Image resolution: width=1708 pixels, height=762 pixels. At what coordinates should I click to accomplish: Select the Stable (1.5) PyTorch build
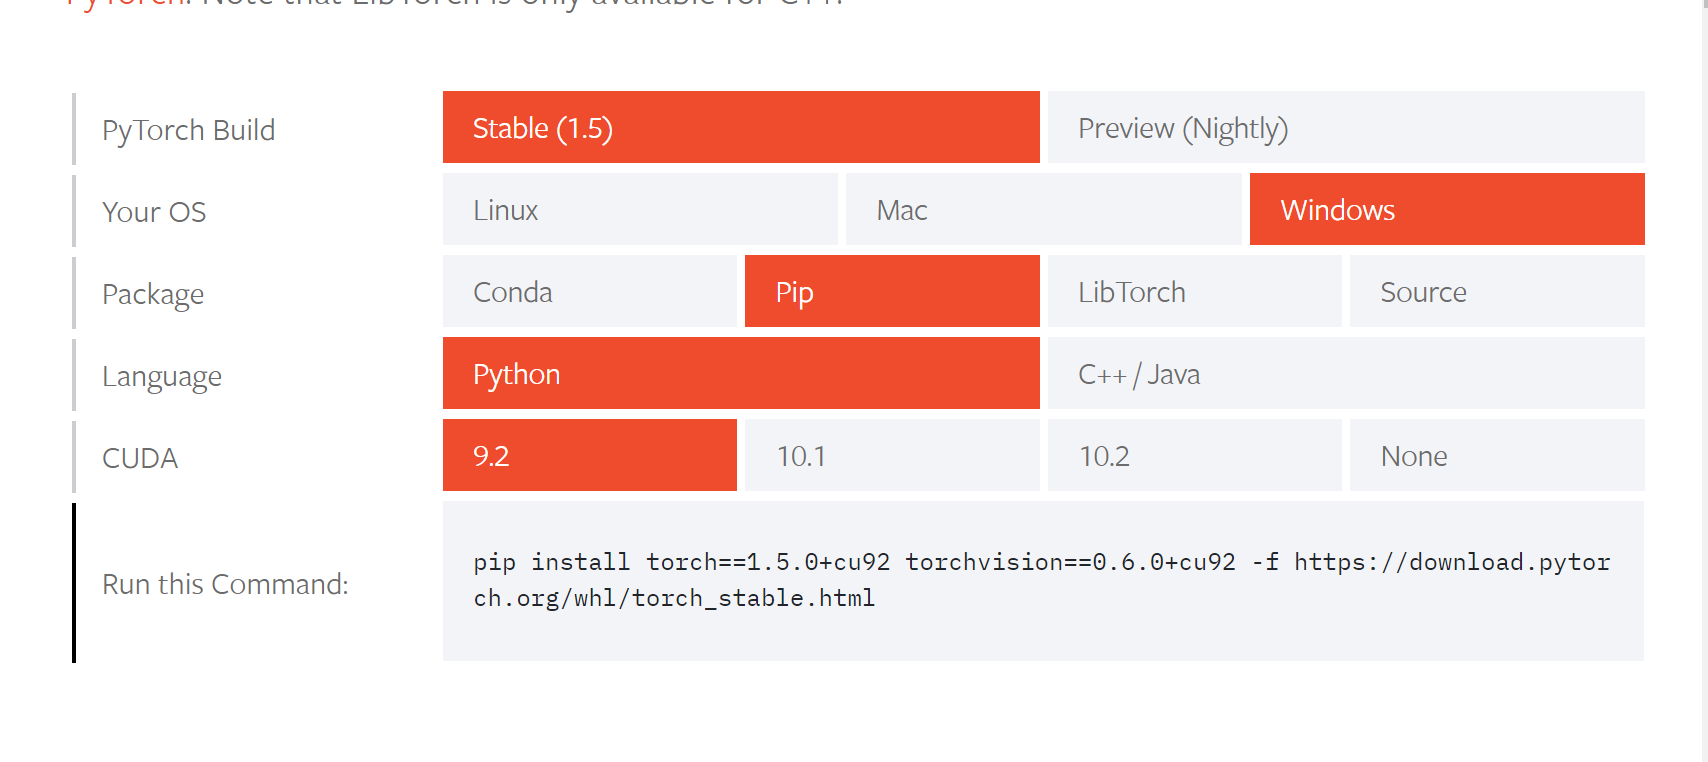point(740,127)
